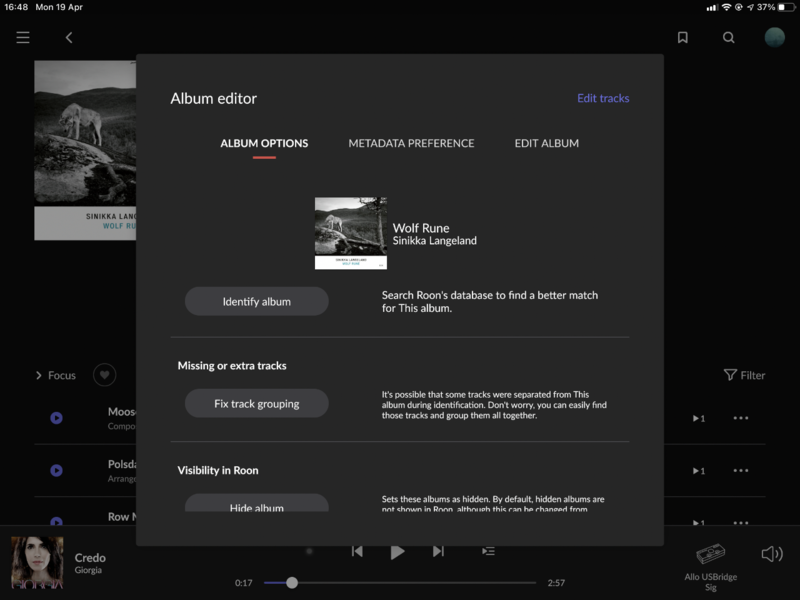This screenshot has width=800, height=600.
Task: Go back using the back arrow
Action: tap(69, 38)
